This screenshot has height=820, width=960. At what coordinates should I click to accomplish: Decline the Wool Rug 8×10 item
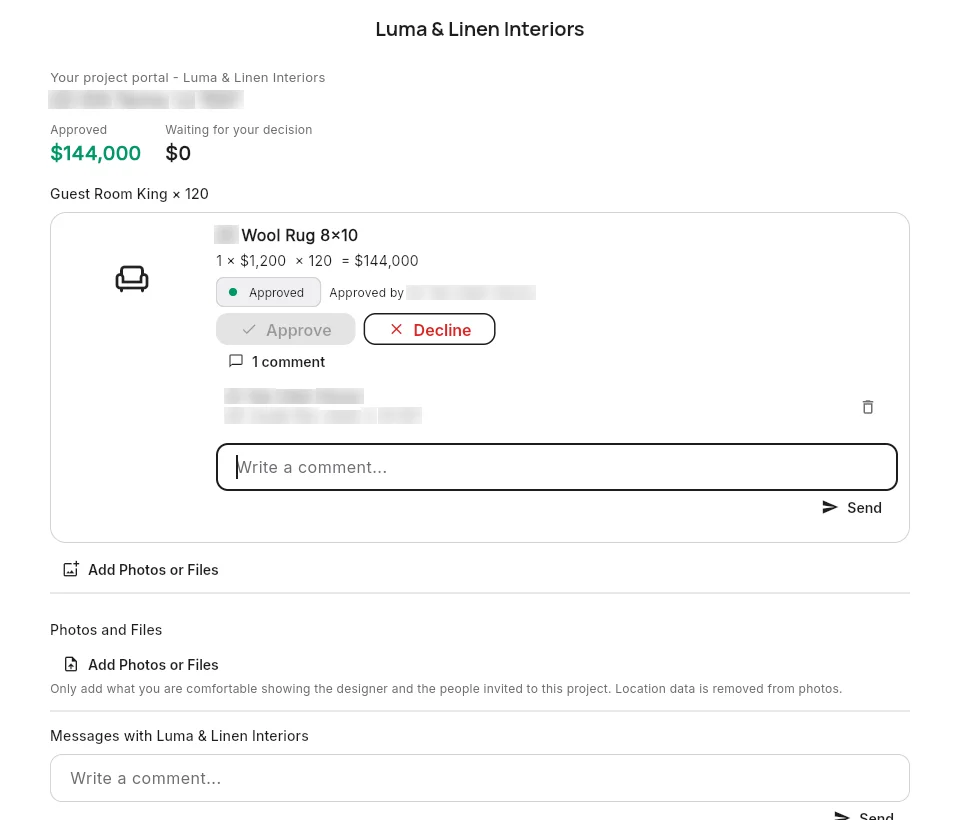click(x=429, y=329)
